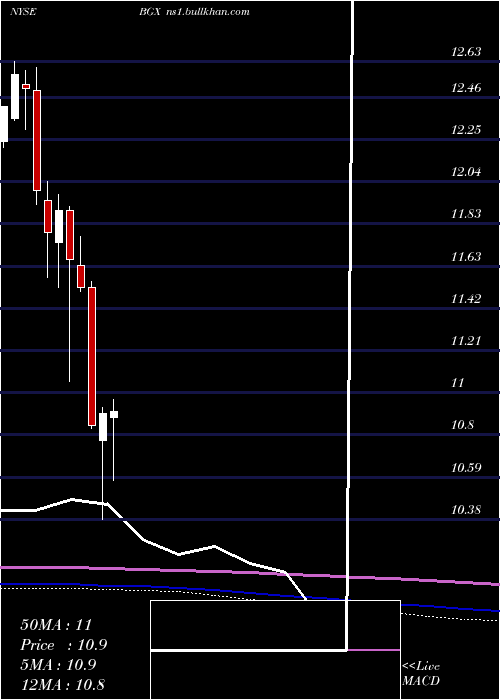500x700 pixels.
Task: Click the last small white candlestick near 10.9
Action: (x=114, y=414)
